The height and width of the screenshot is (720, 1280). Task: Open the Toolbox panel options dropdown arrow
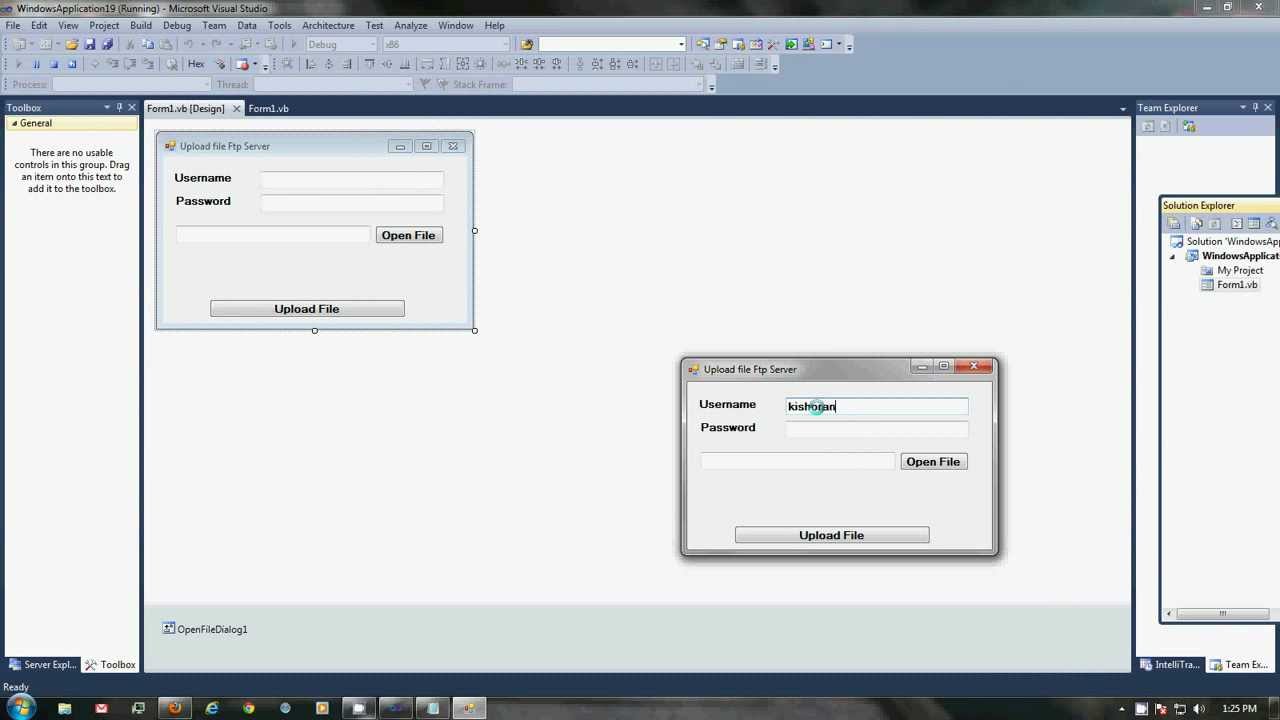[106, 107]
